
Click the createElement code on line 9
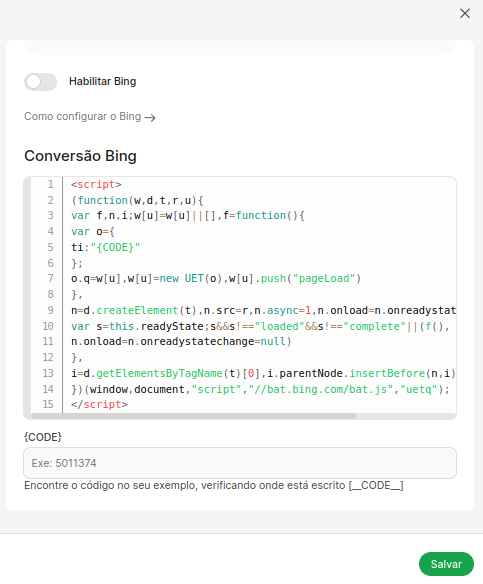click(137, 310)
